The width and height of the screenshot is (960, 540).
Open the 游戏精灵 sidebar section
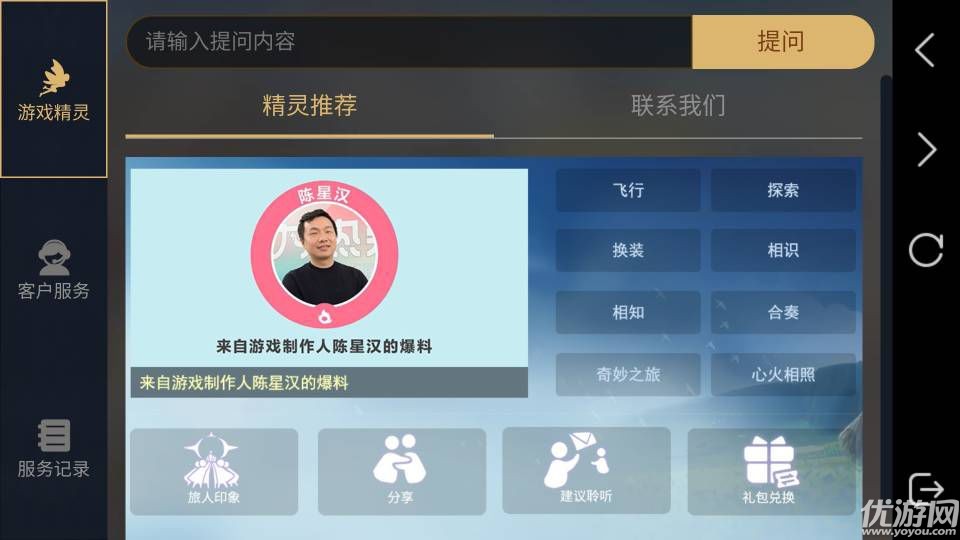[54, 89]
